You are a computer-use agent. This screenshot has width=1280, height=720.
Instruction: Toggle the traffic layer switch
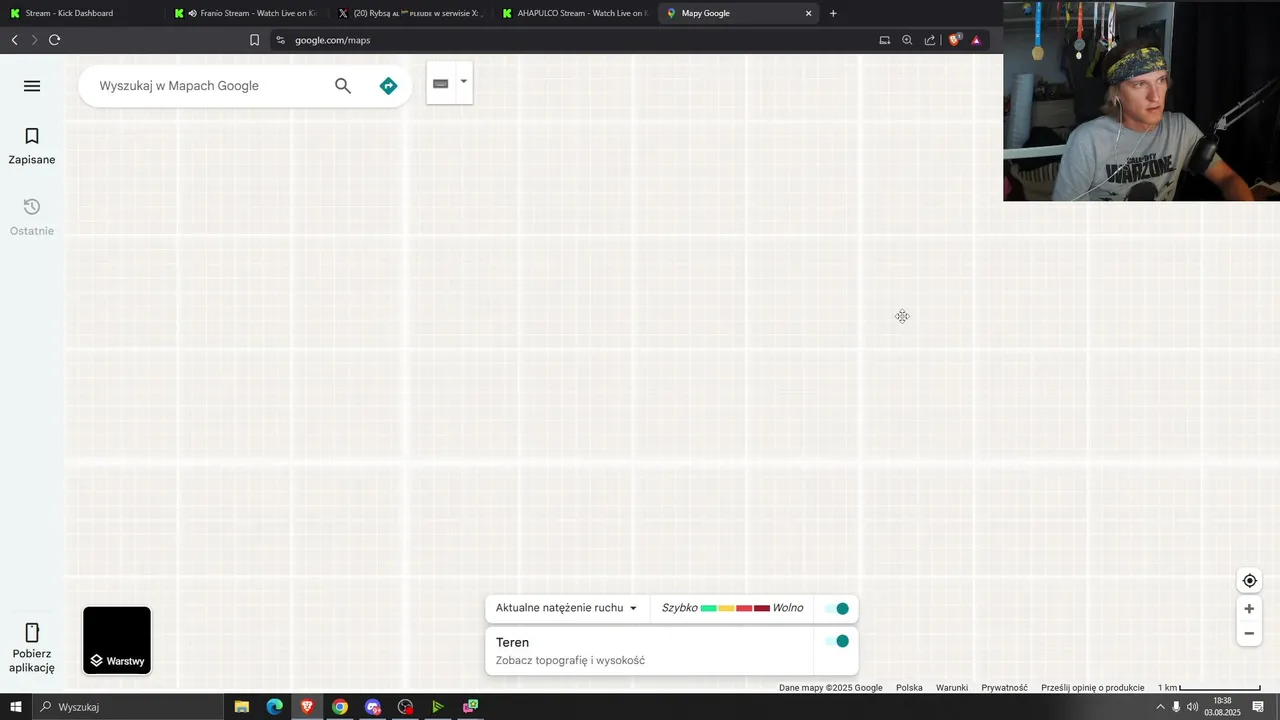pos(837,608)
